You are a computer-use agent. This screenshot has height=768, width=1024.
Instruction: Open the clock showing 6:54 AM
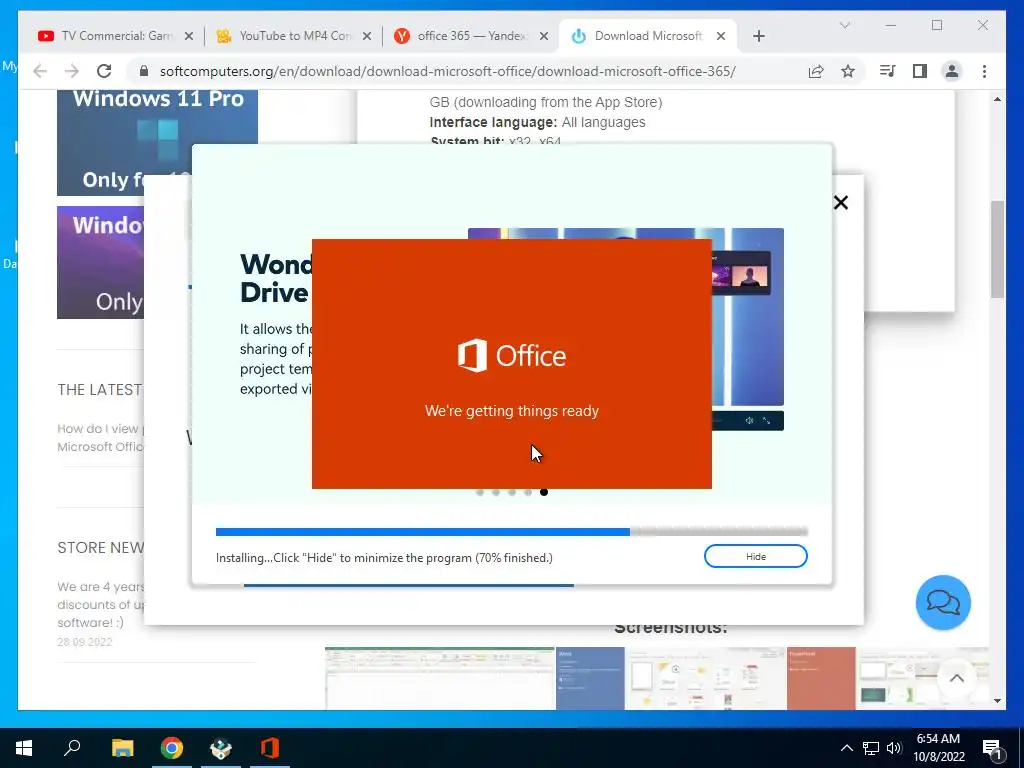(938, 748)
